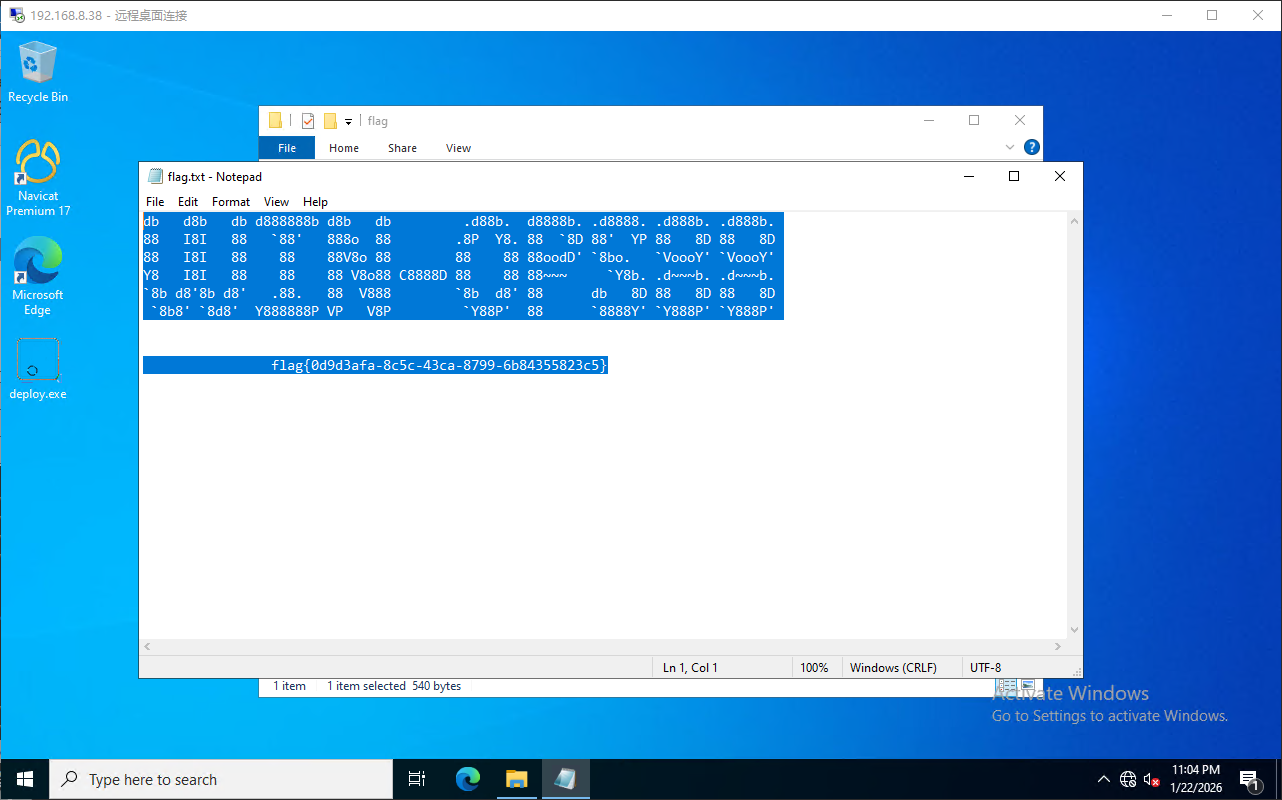Click the Properties checkmark icon in Explorer title bar
1282x800 pixels.
308,121
